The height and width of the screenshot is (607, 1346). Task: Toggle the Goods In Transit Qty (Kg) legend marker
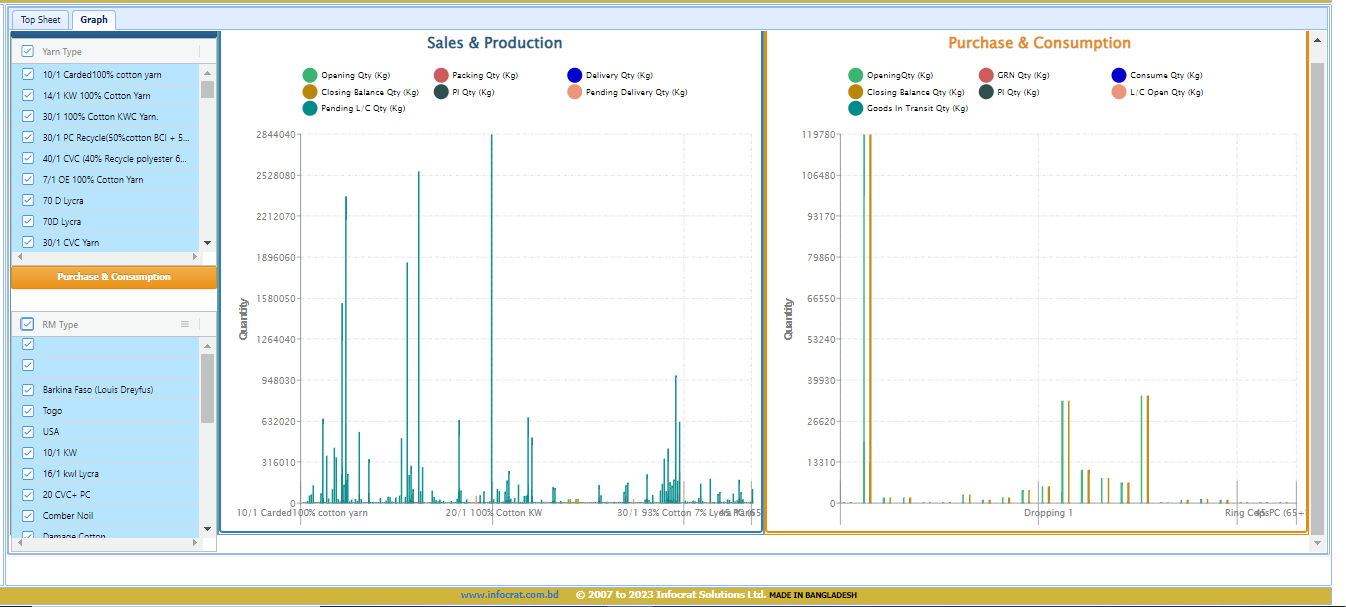(x=855, y=108)
